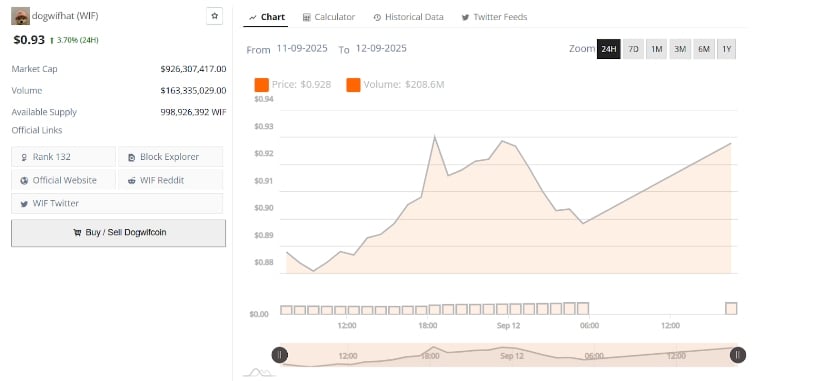825x381 pixels.
Task: Toggle the Price series legend swatch
Action: click(261, 85)
